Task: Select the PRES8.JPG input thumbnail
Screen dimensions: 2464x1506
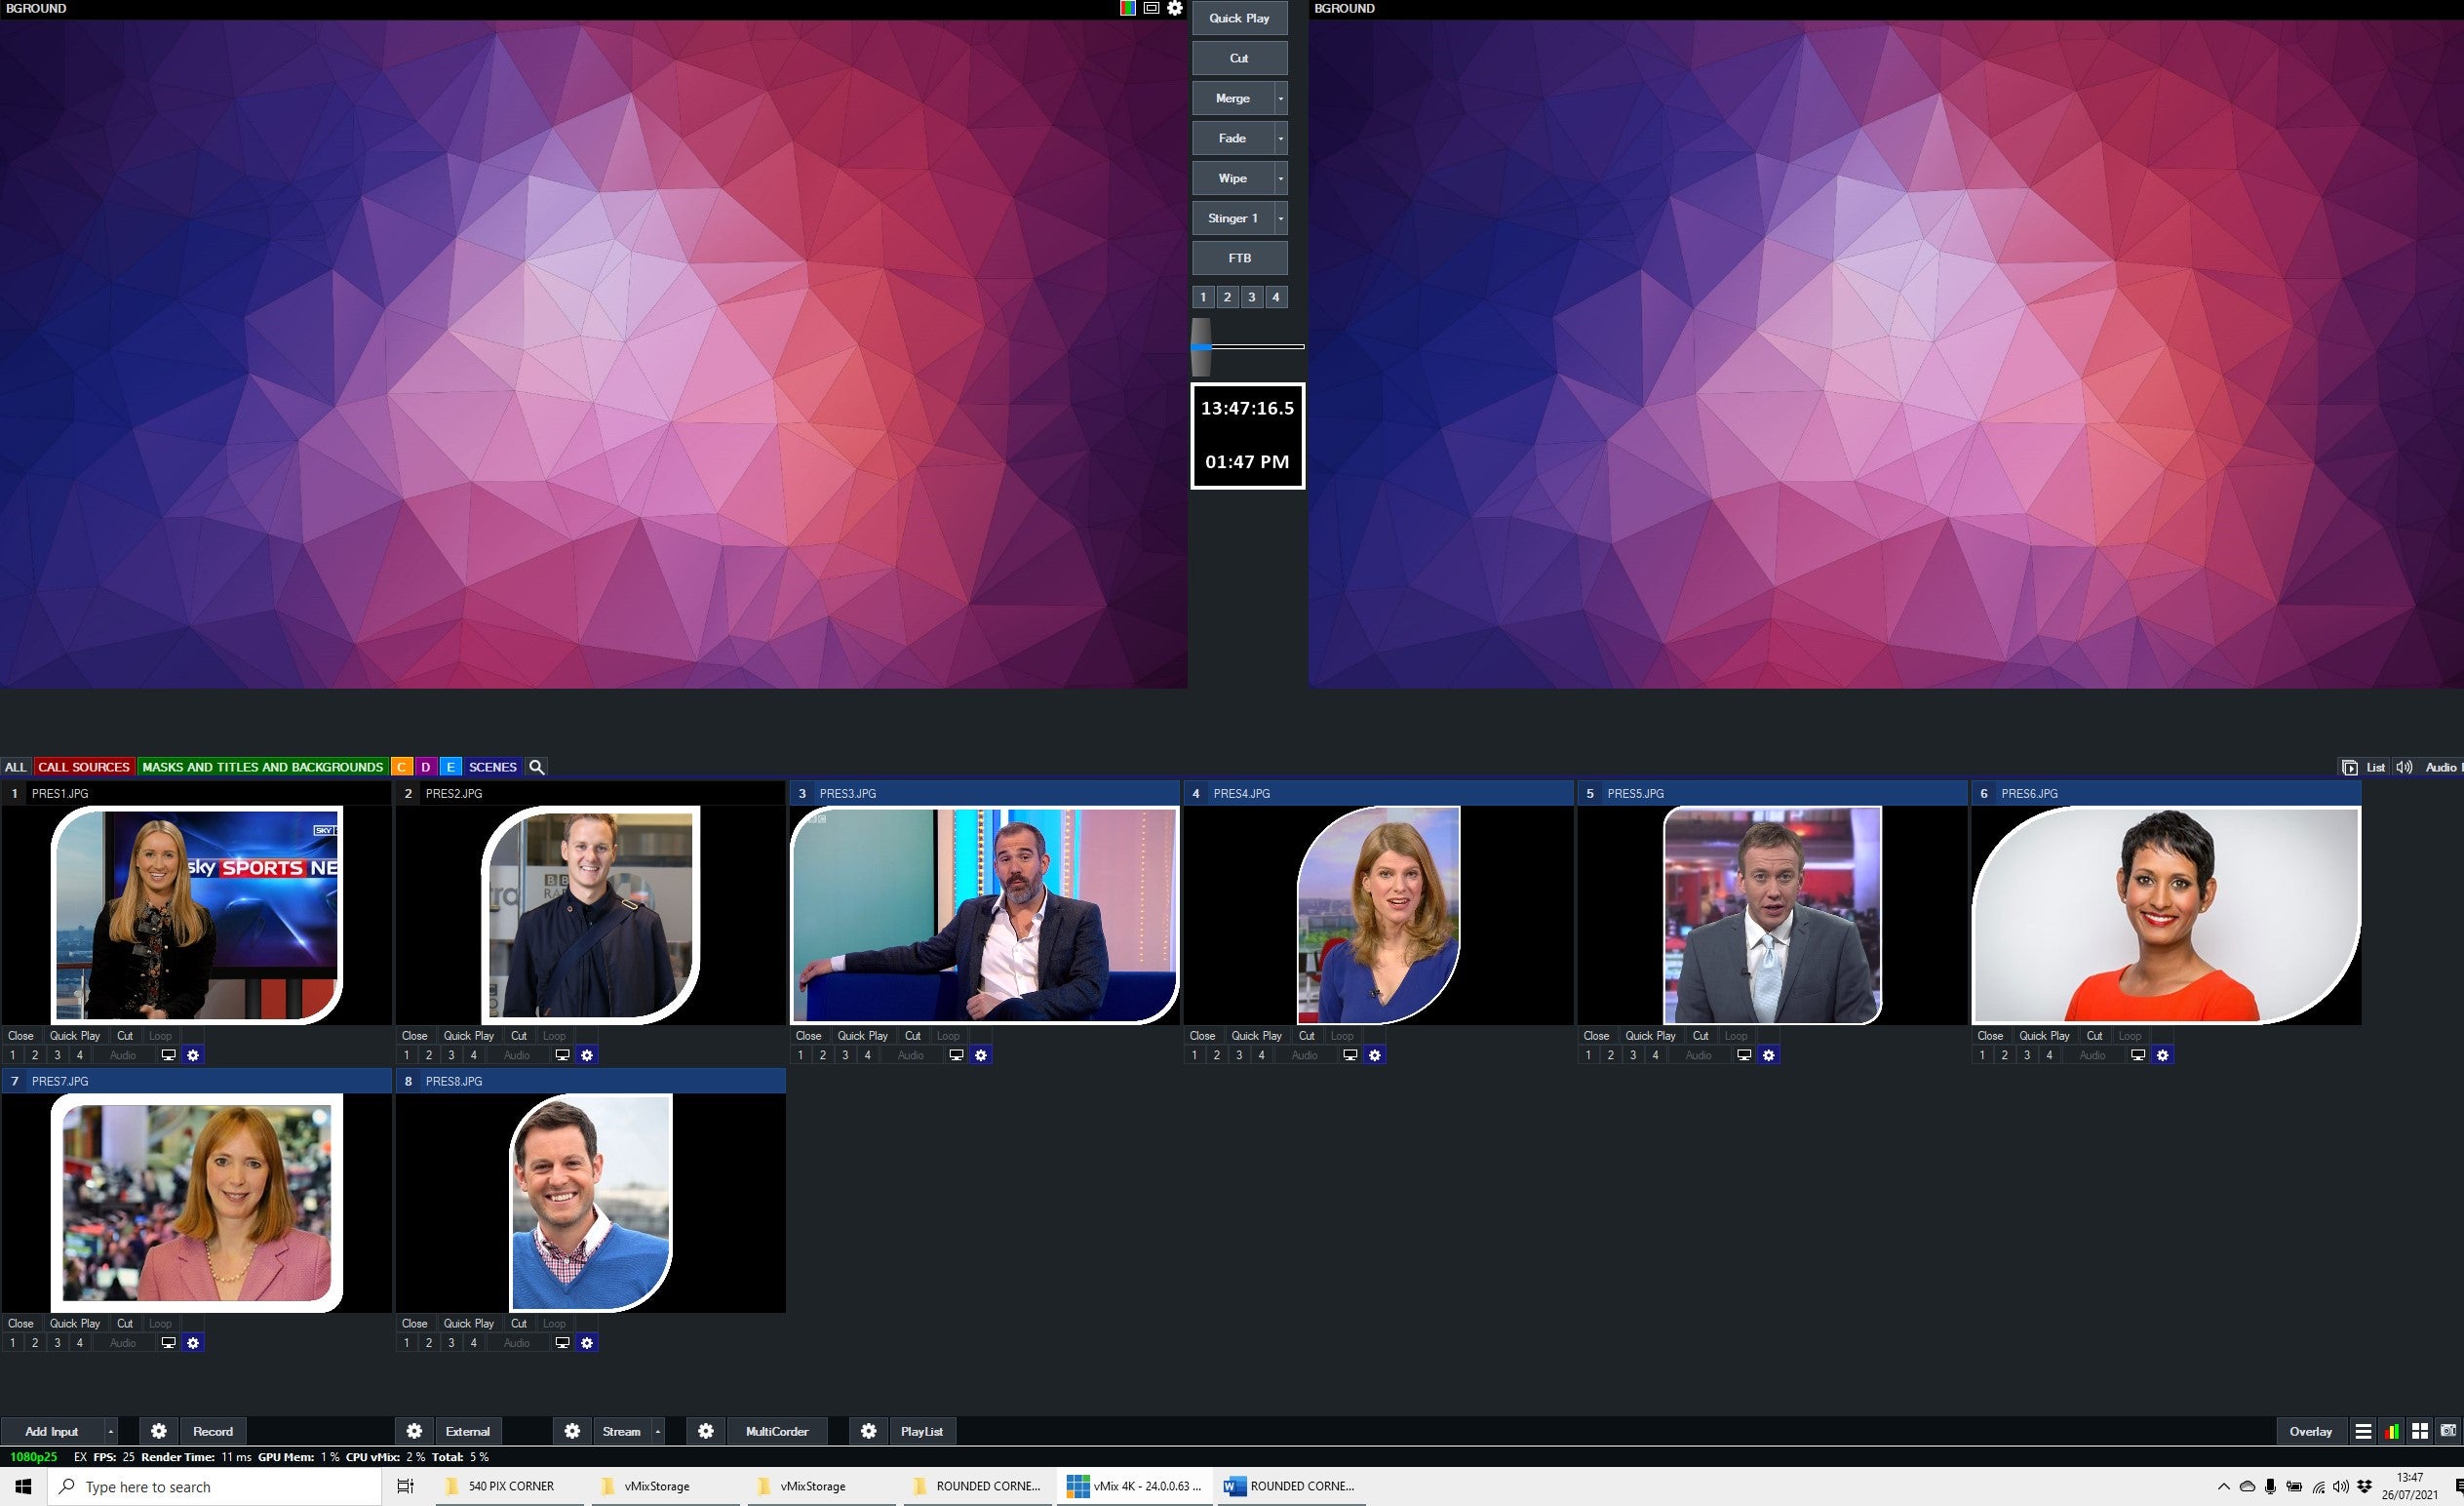Action: (590, 1203)
